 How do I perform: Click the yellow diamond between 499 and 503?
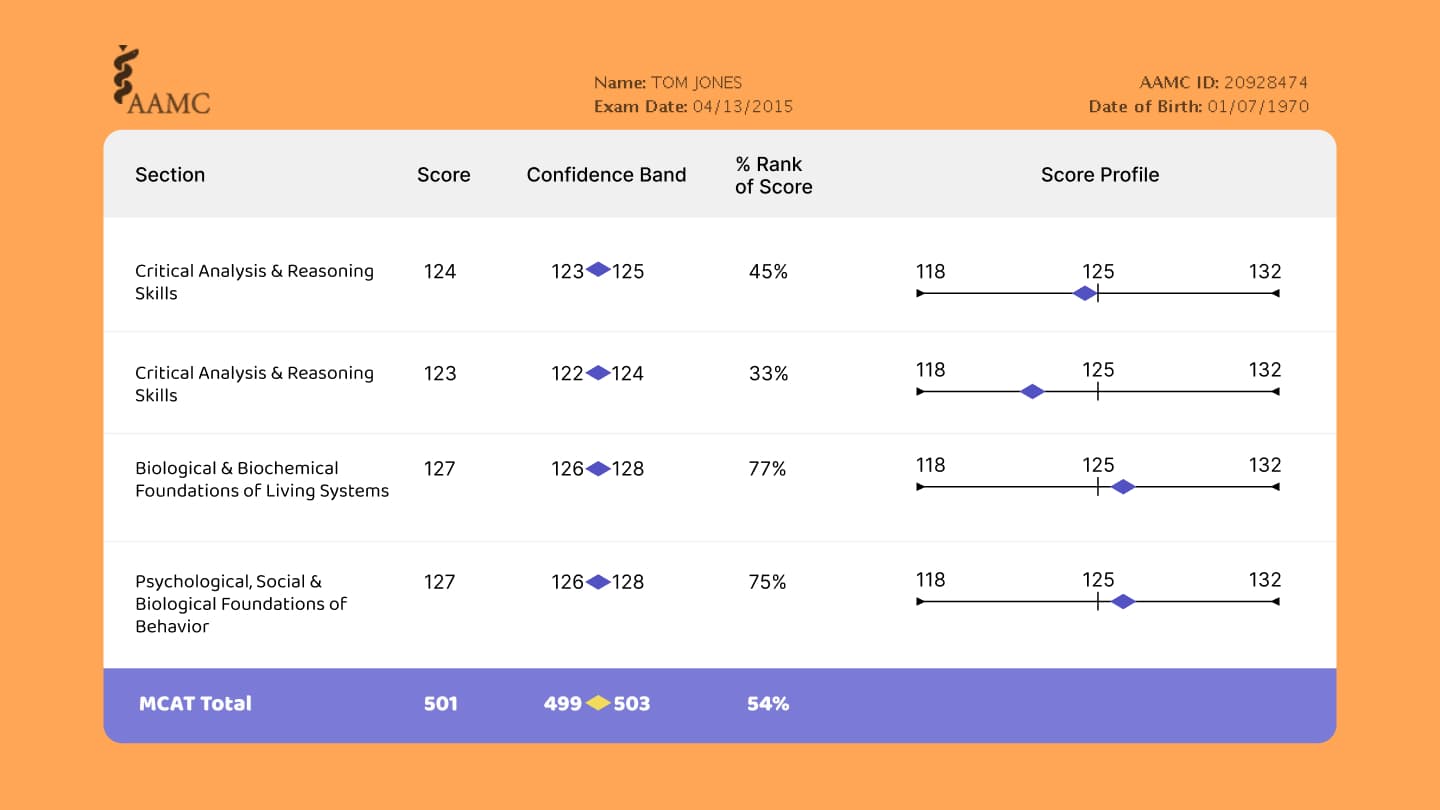(x=598, y=703)
